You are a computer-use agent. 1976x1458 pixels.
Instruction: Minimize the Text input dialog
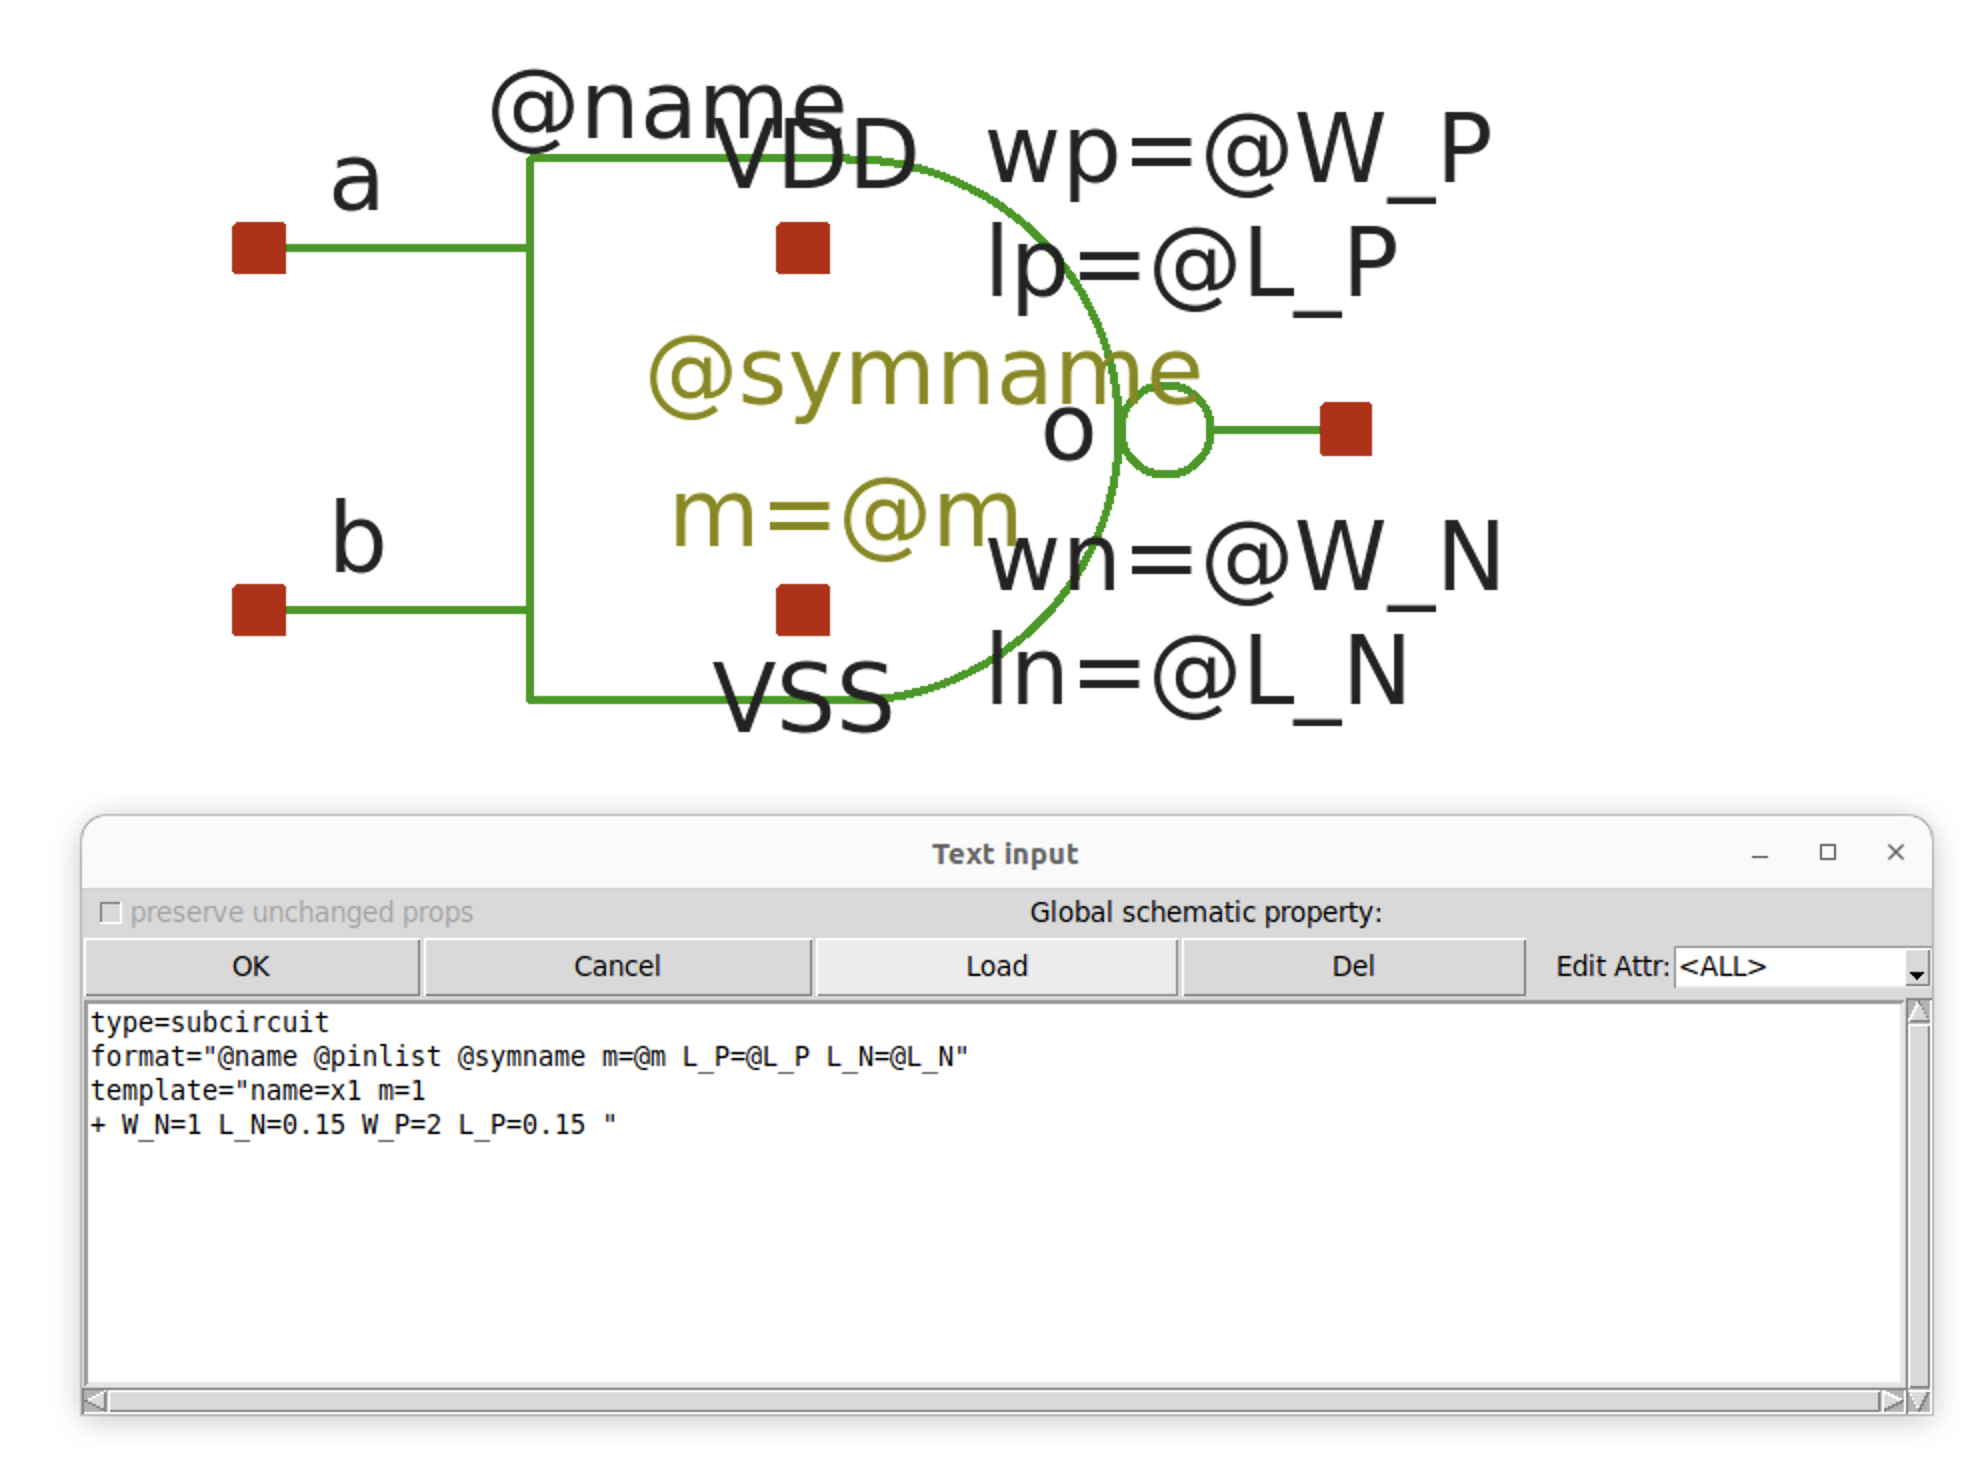point(1760,854)
